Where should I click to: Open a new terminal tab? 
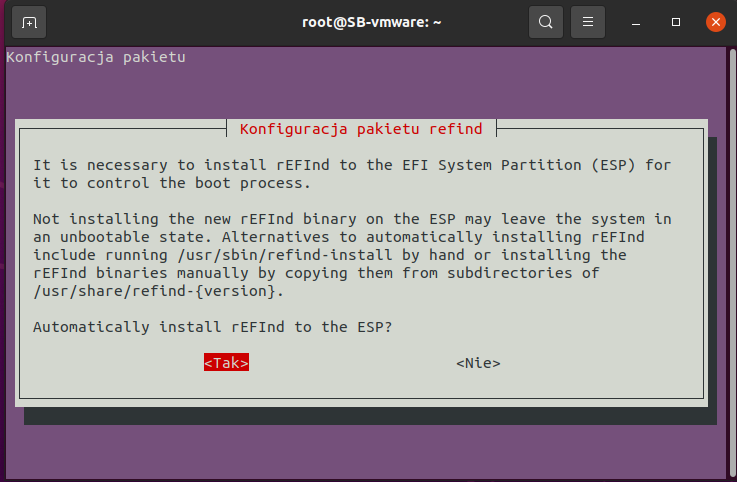29,21
